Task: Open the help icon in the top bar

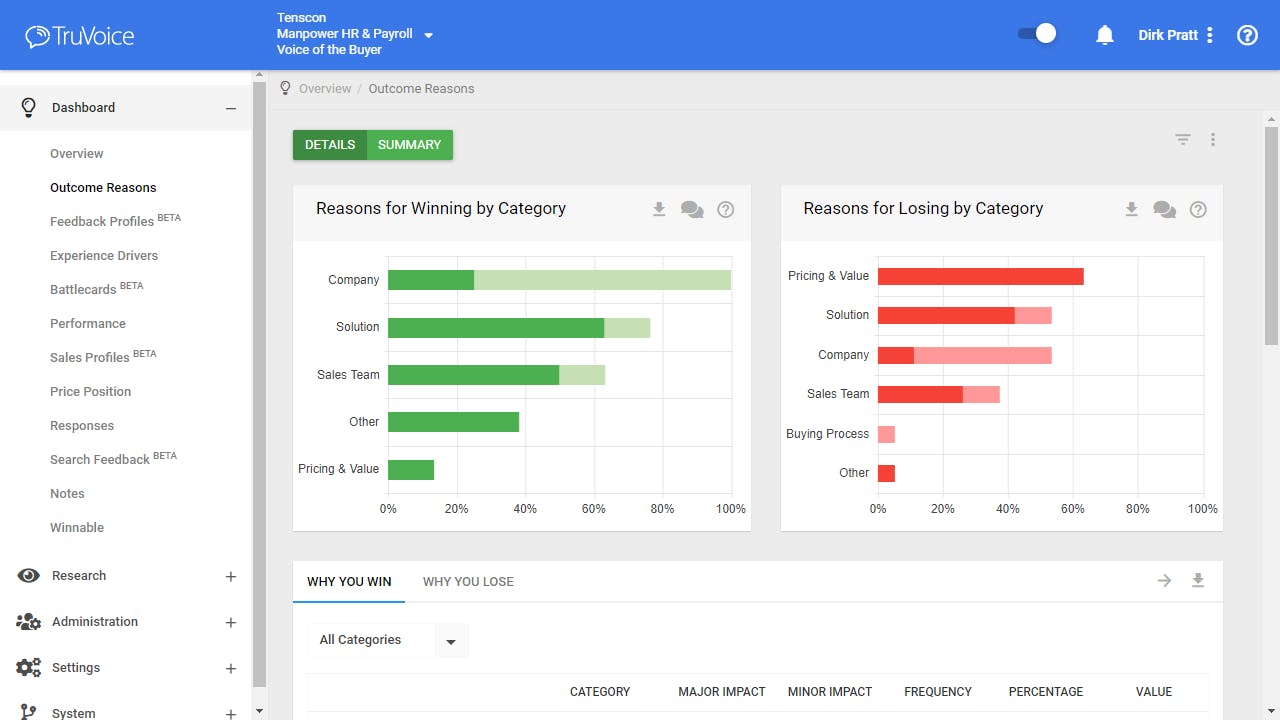Action: coord(1247,35)
